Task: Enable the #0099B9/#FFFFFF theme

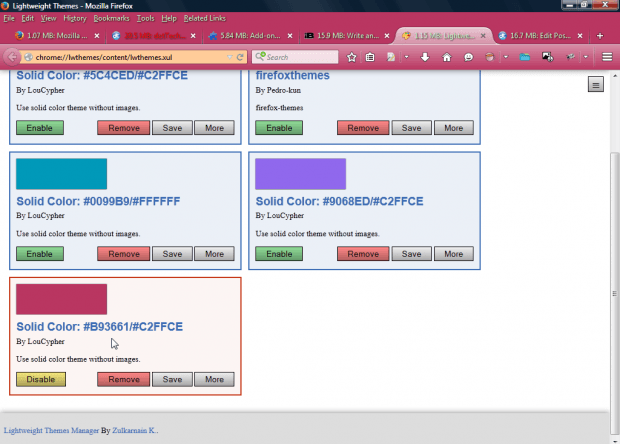Action: point(40,254)
